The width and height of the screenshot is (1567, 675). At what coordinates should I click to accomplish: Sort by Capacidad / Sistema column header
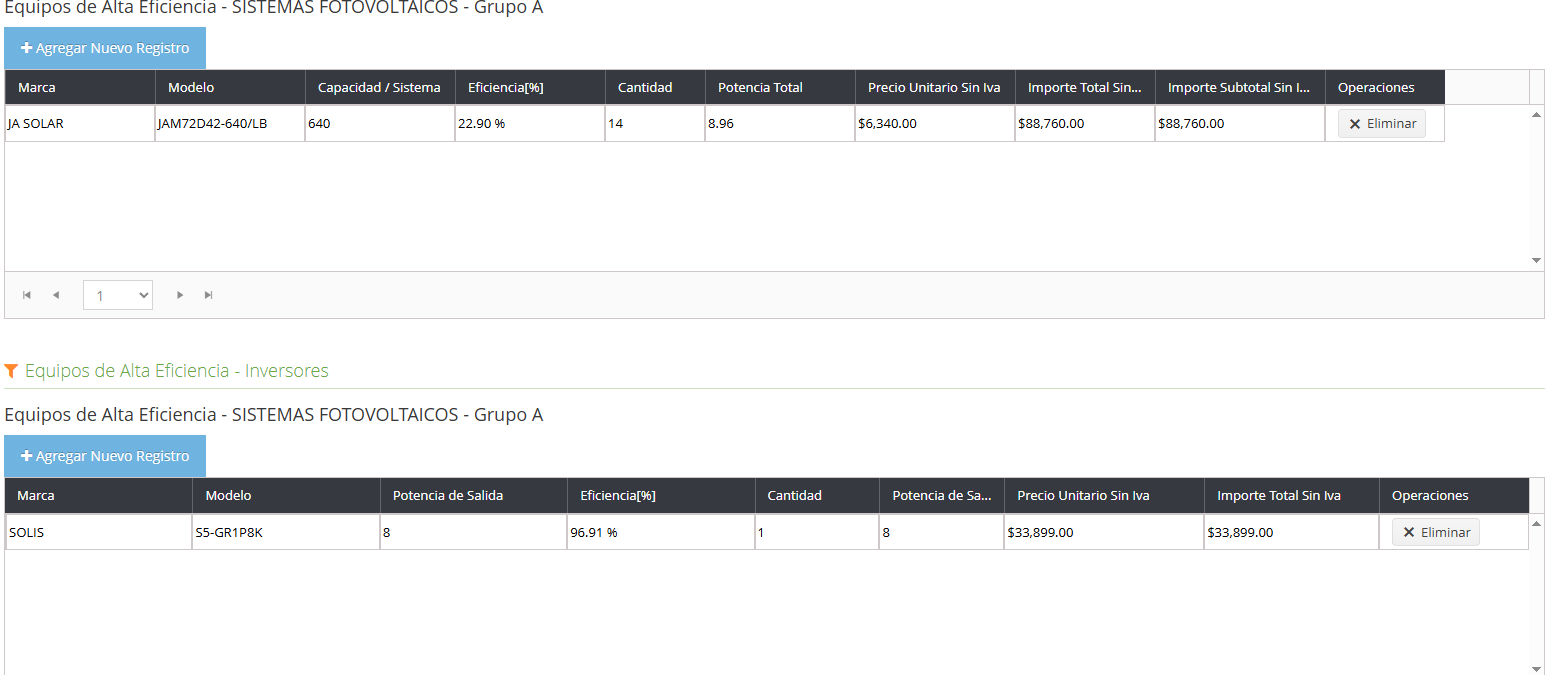click(x=379, y=87)
